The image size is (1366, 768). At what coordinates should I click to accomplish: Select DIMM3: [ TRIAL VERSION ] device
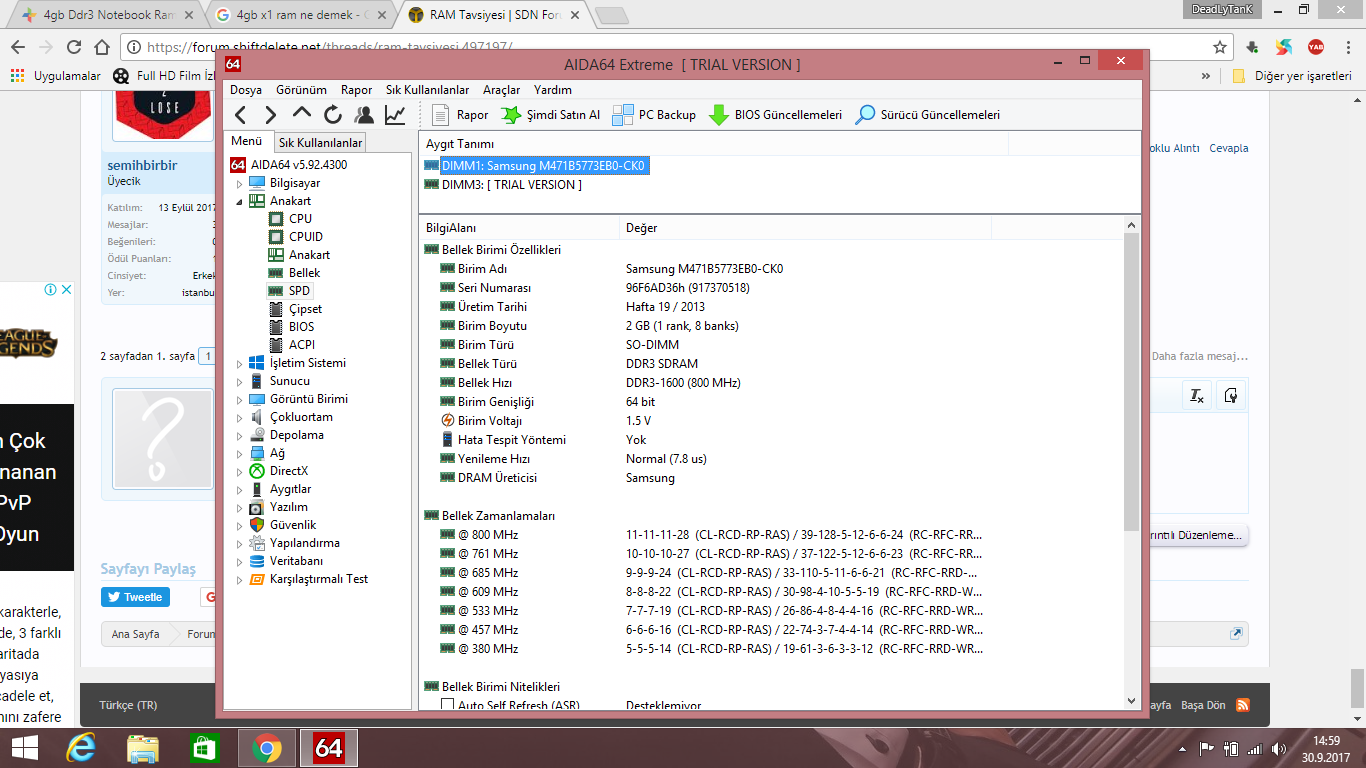coord(511,185)
